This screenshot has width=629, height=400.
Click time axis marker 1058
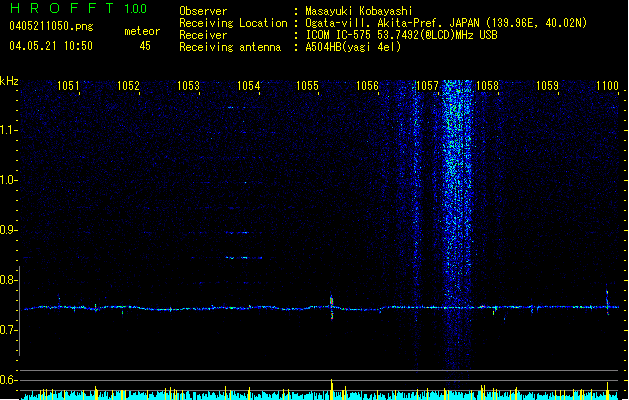click(x=487, y=86)
